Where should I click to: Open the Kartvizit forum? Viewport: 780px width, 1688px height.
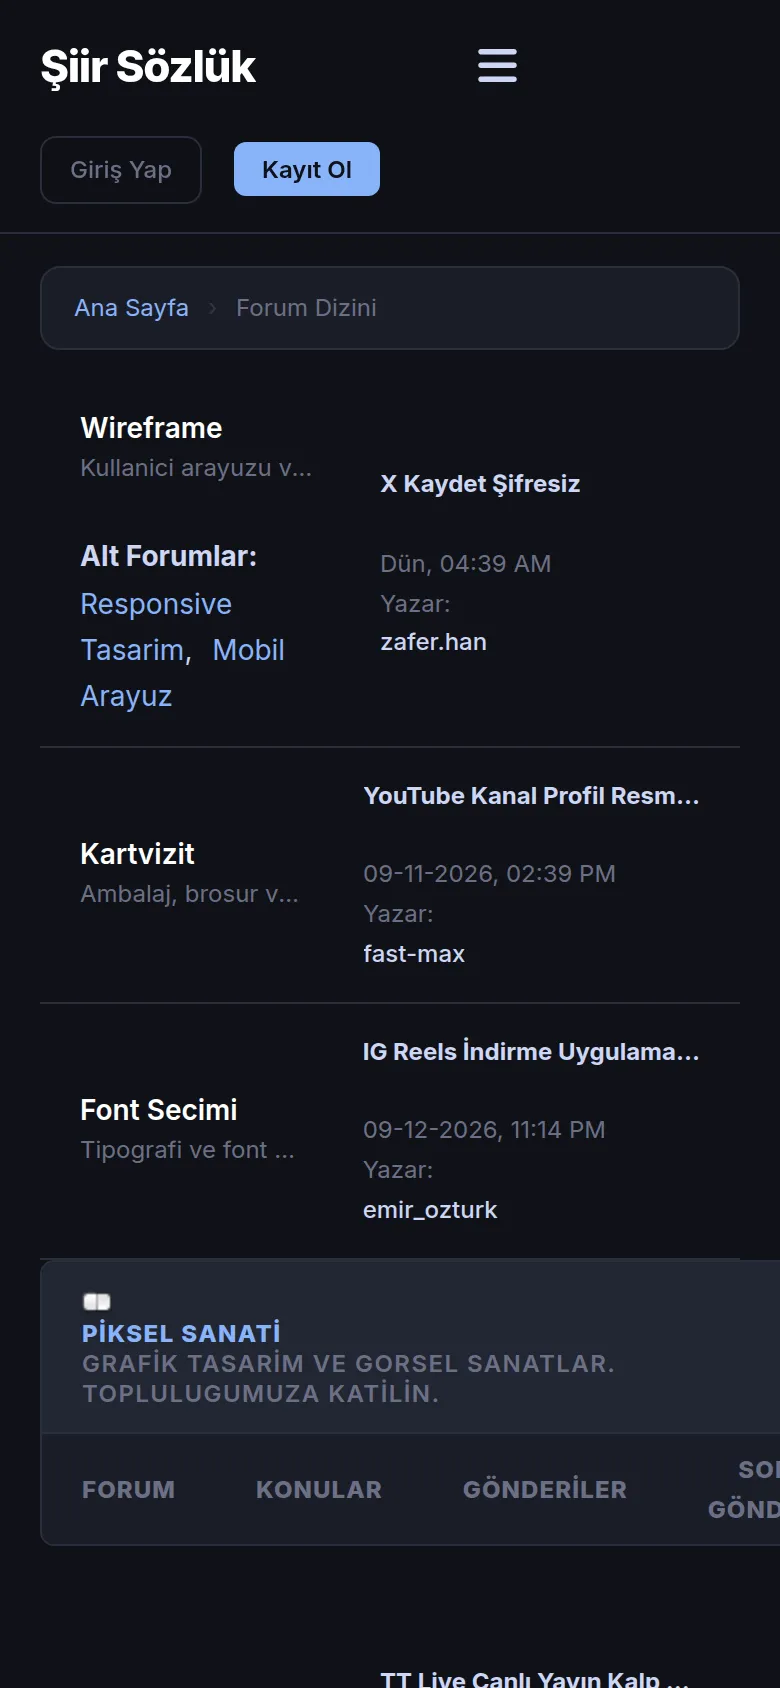(137, 854)
